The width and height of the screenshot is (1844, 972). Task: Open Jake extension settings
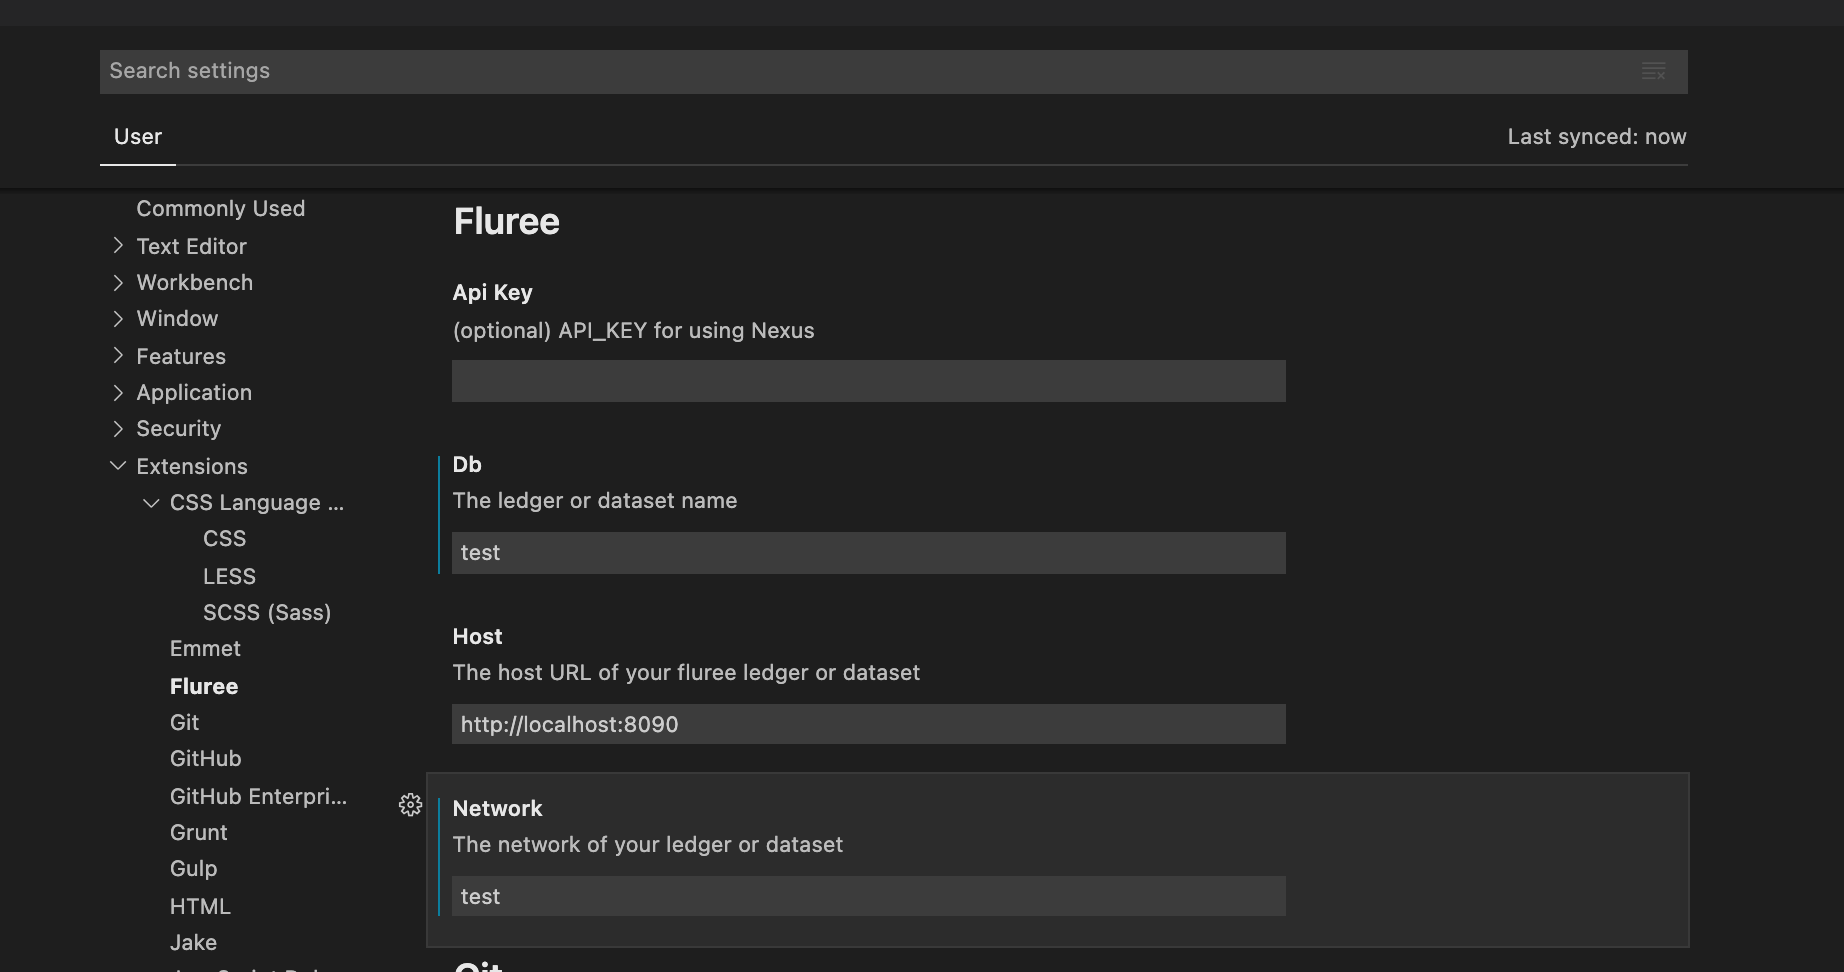tap(193, 942)
